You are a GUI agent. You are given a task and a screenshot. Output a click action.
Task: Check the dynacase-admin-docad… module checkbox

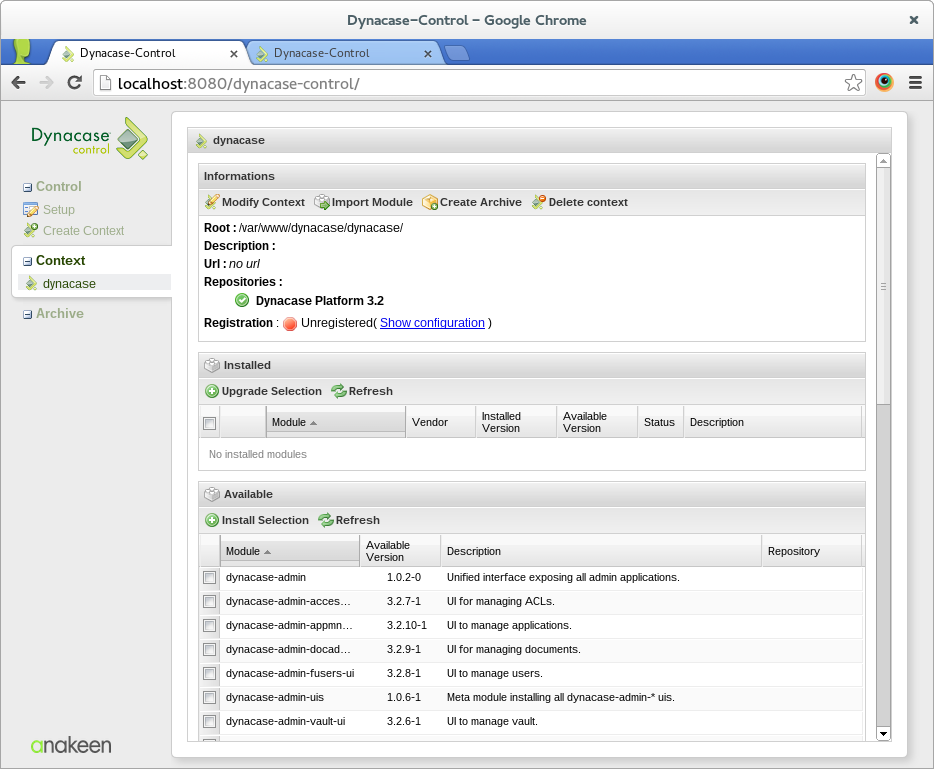[x=209, y=649]
